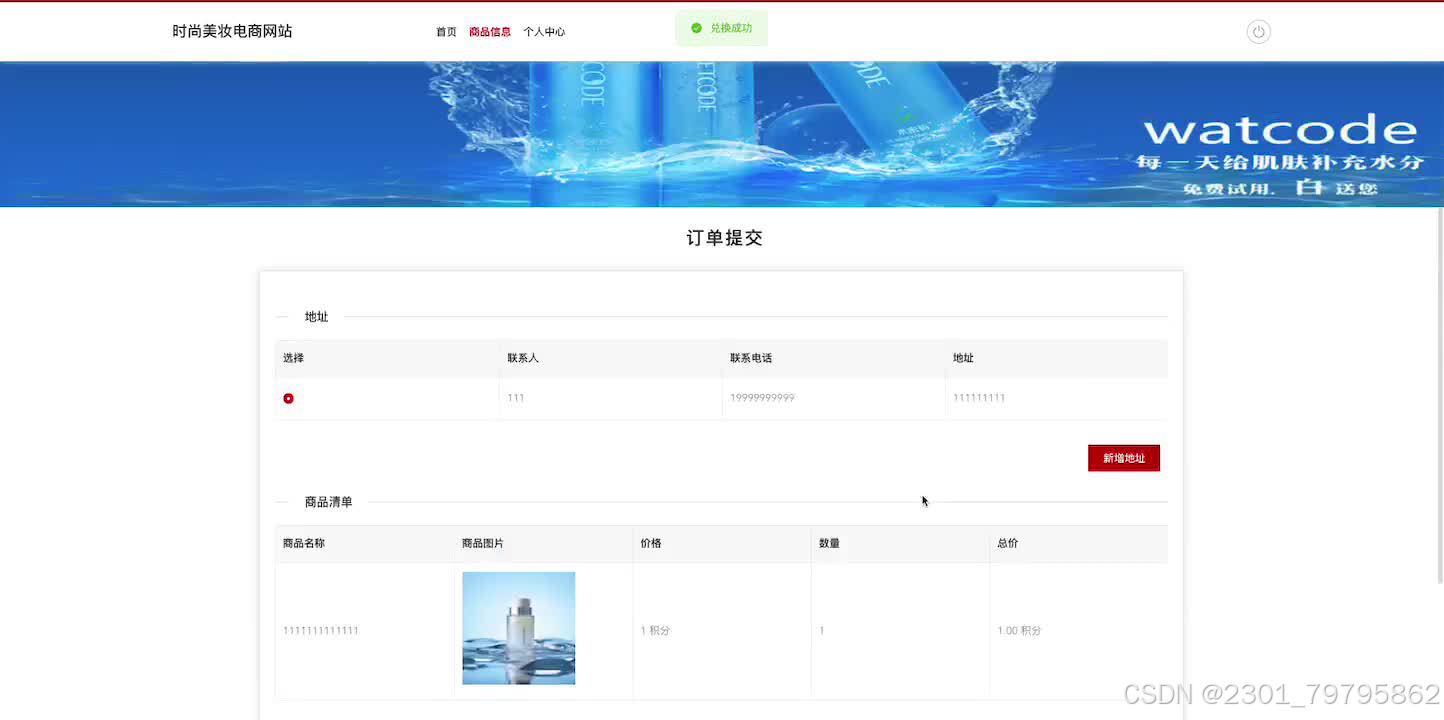Click the 新增地址 button

(x=1124, y=458)
